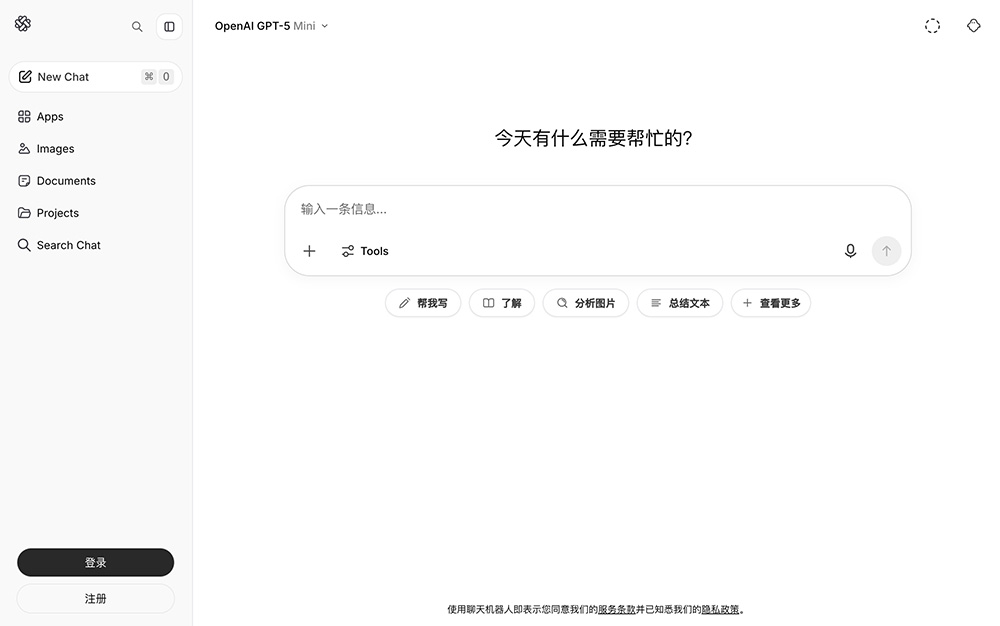This screenshot has height=626, width=1000.
Task: Click the message input field
Action: [500, 209]
